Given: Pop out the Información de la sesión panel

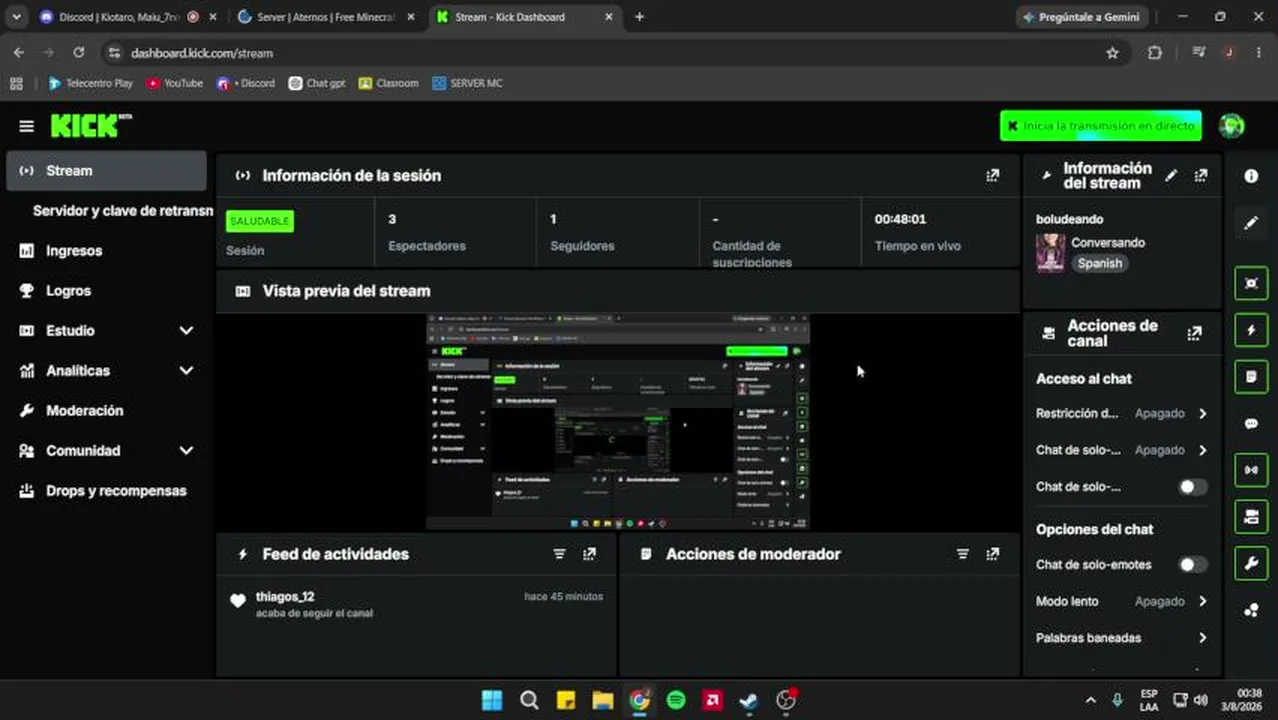Looking at the screenshot, I should click(x=992, y=175).
